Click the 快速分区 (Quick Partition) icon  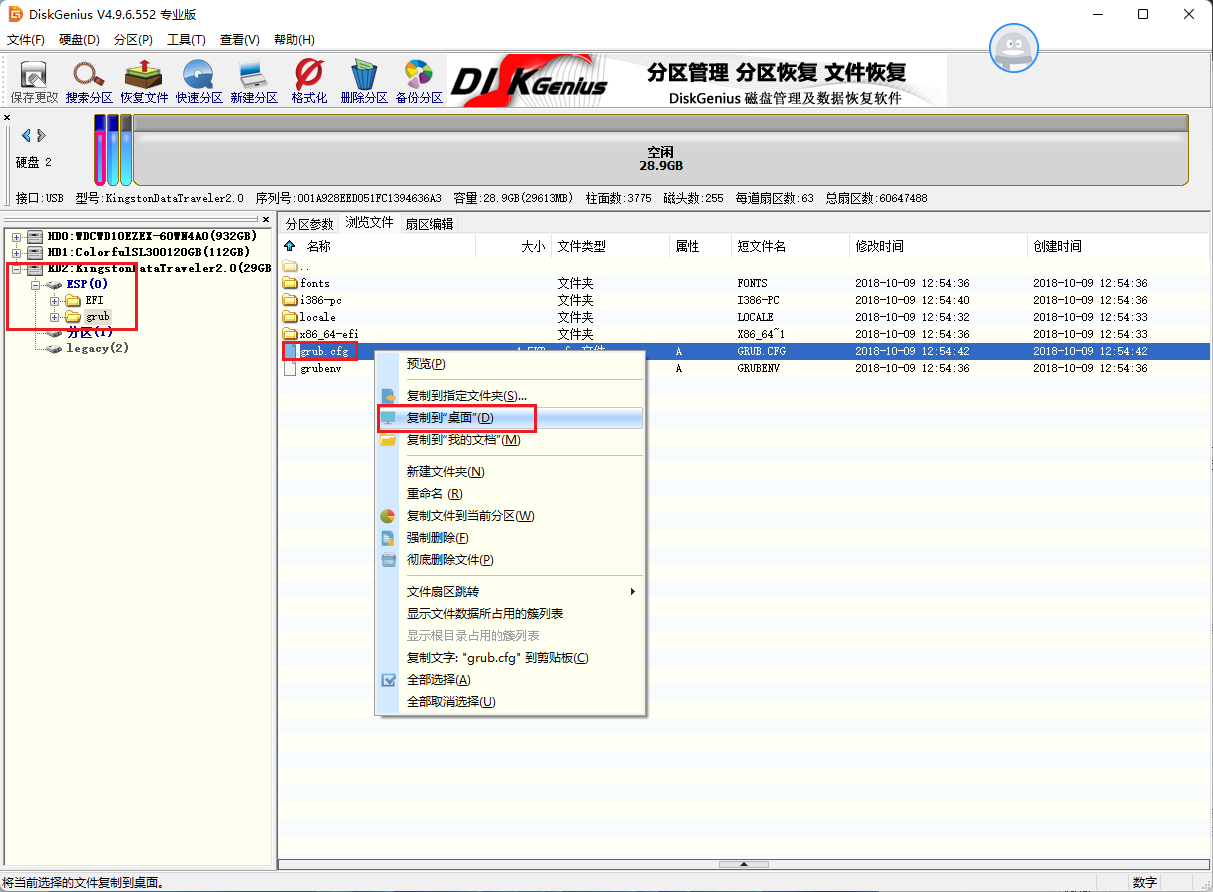click(x=199, y=81)
